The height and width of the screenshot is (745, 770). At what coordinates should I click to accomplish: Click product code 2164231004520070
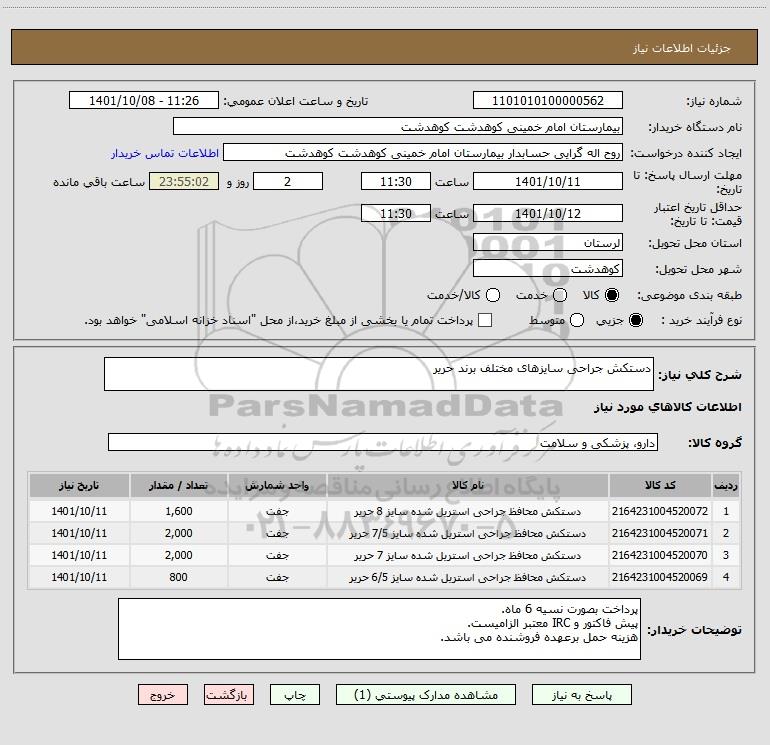click(x=660, y=555)
